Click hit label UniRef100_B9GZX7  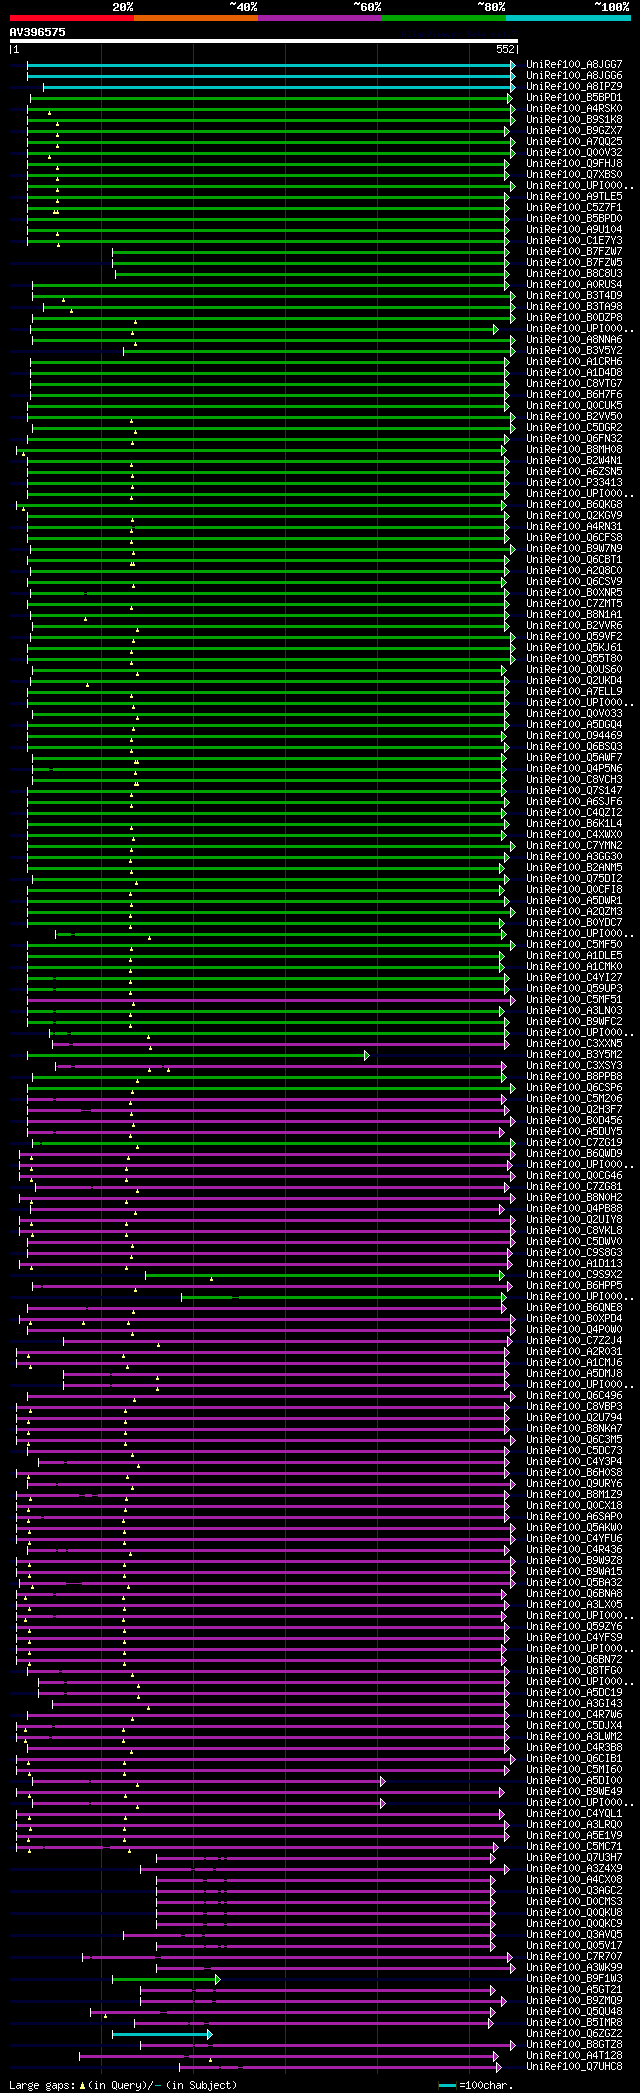pos(574,131)
